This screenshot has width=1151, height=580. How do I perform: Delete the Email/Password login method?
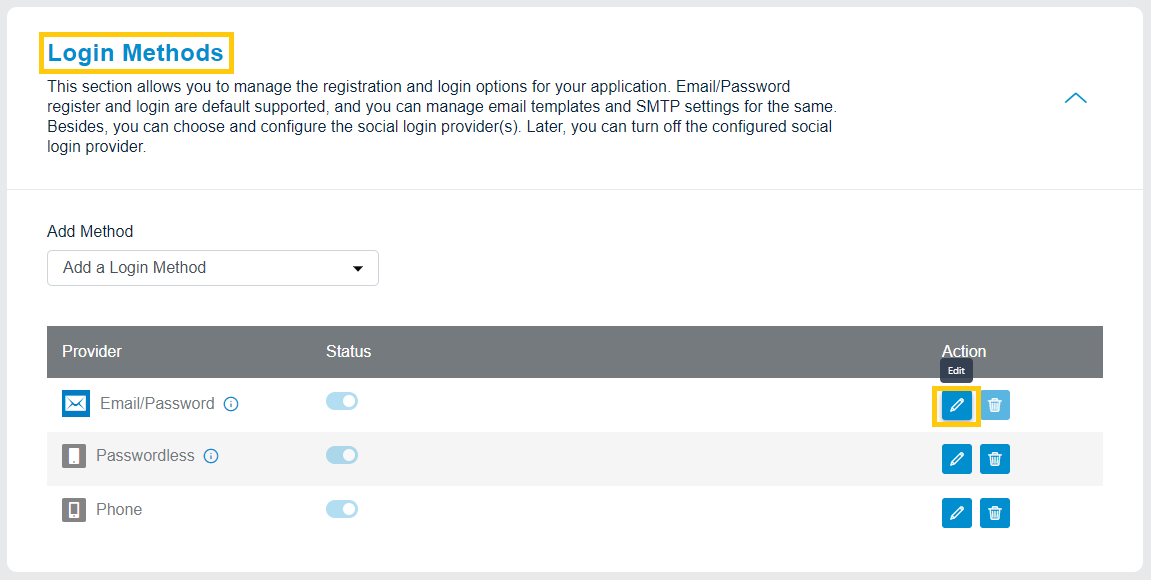click(x=994, y=405)
